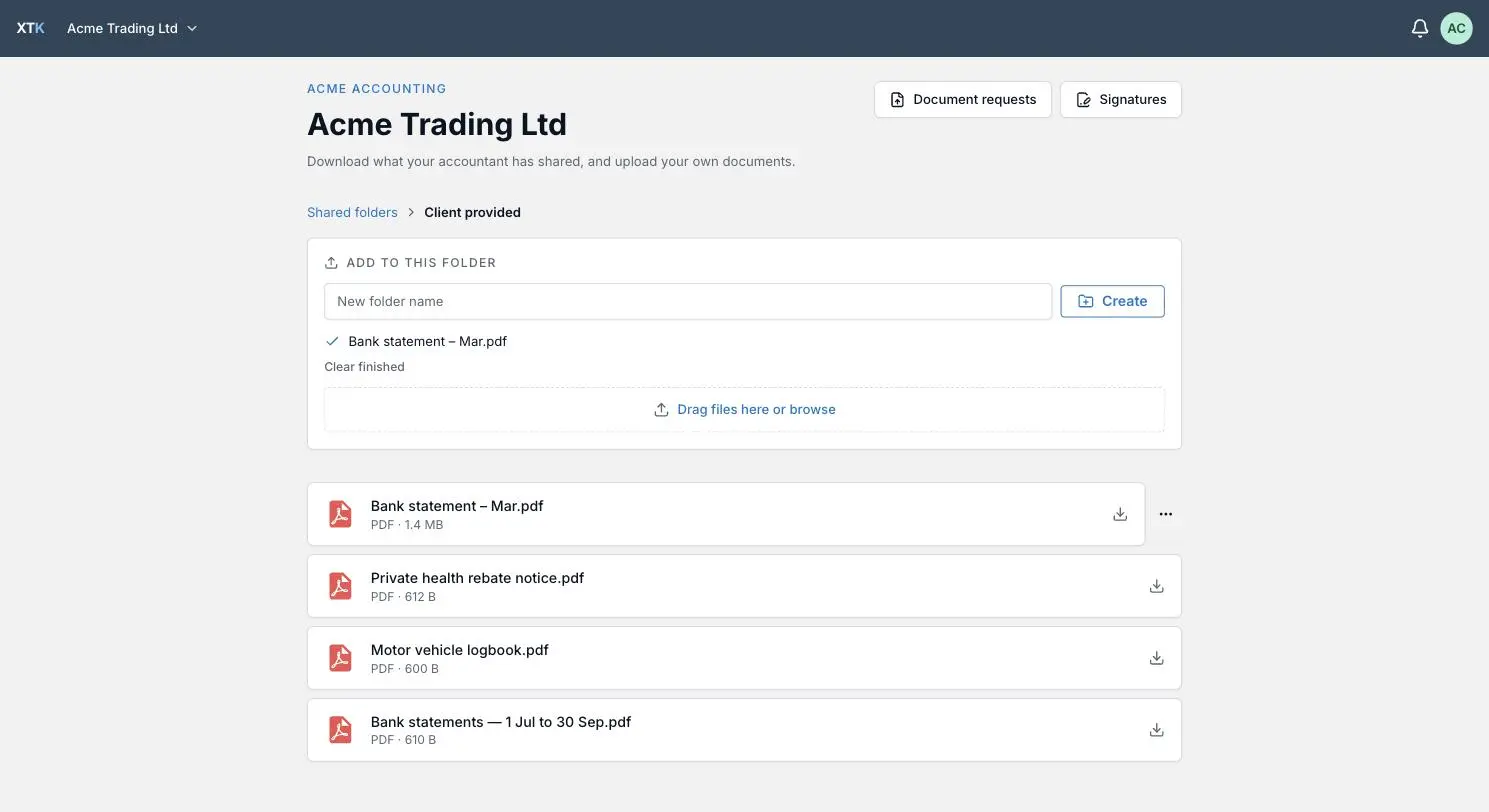
Task: Focus the New folder name field
Action: (x=688, y=301)
